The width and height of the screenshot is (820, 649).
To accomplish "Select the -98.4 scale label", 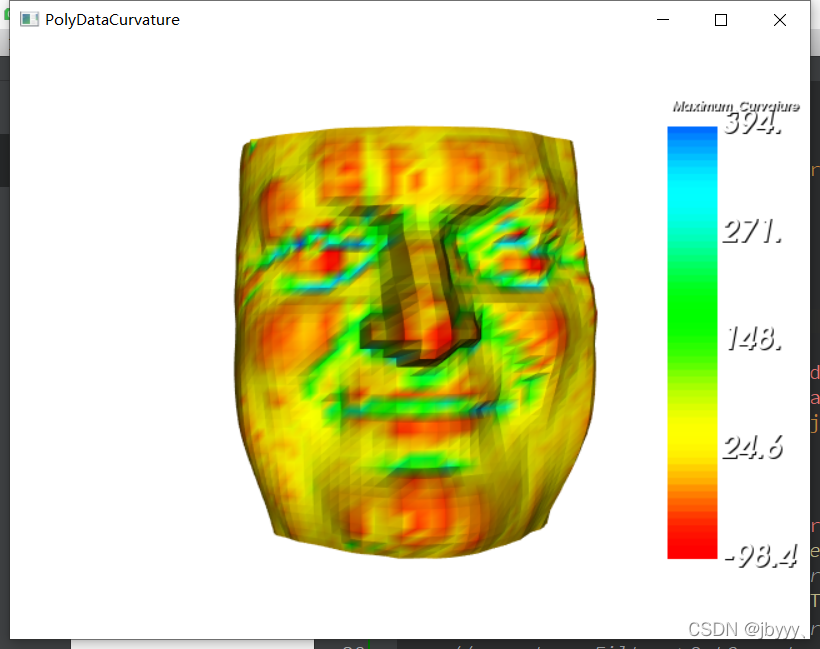I will [x=761, y=555].
